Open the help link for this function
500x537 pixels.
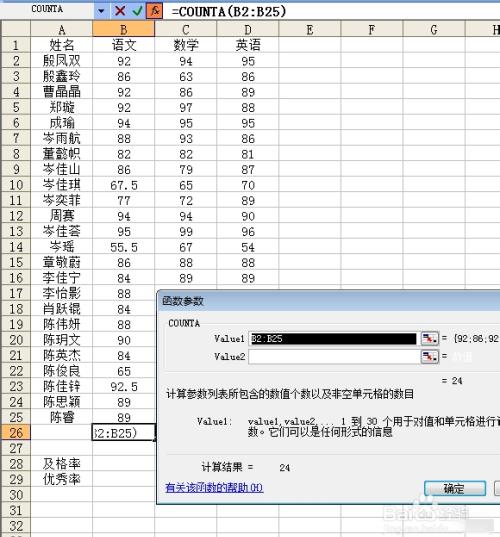pyautogui.click(x=214, y=487)
